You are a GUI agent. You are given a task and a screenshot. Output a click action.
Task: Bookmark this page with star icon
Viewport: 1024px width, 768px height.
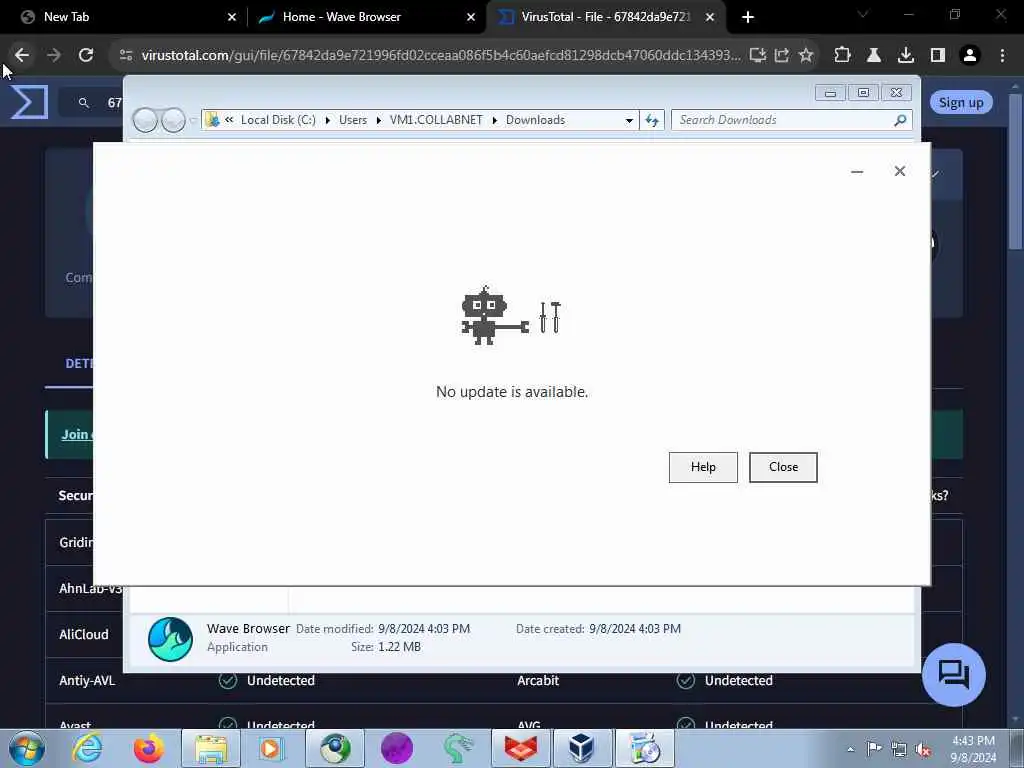tap(806, 55)
